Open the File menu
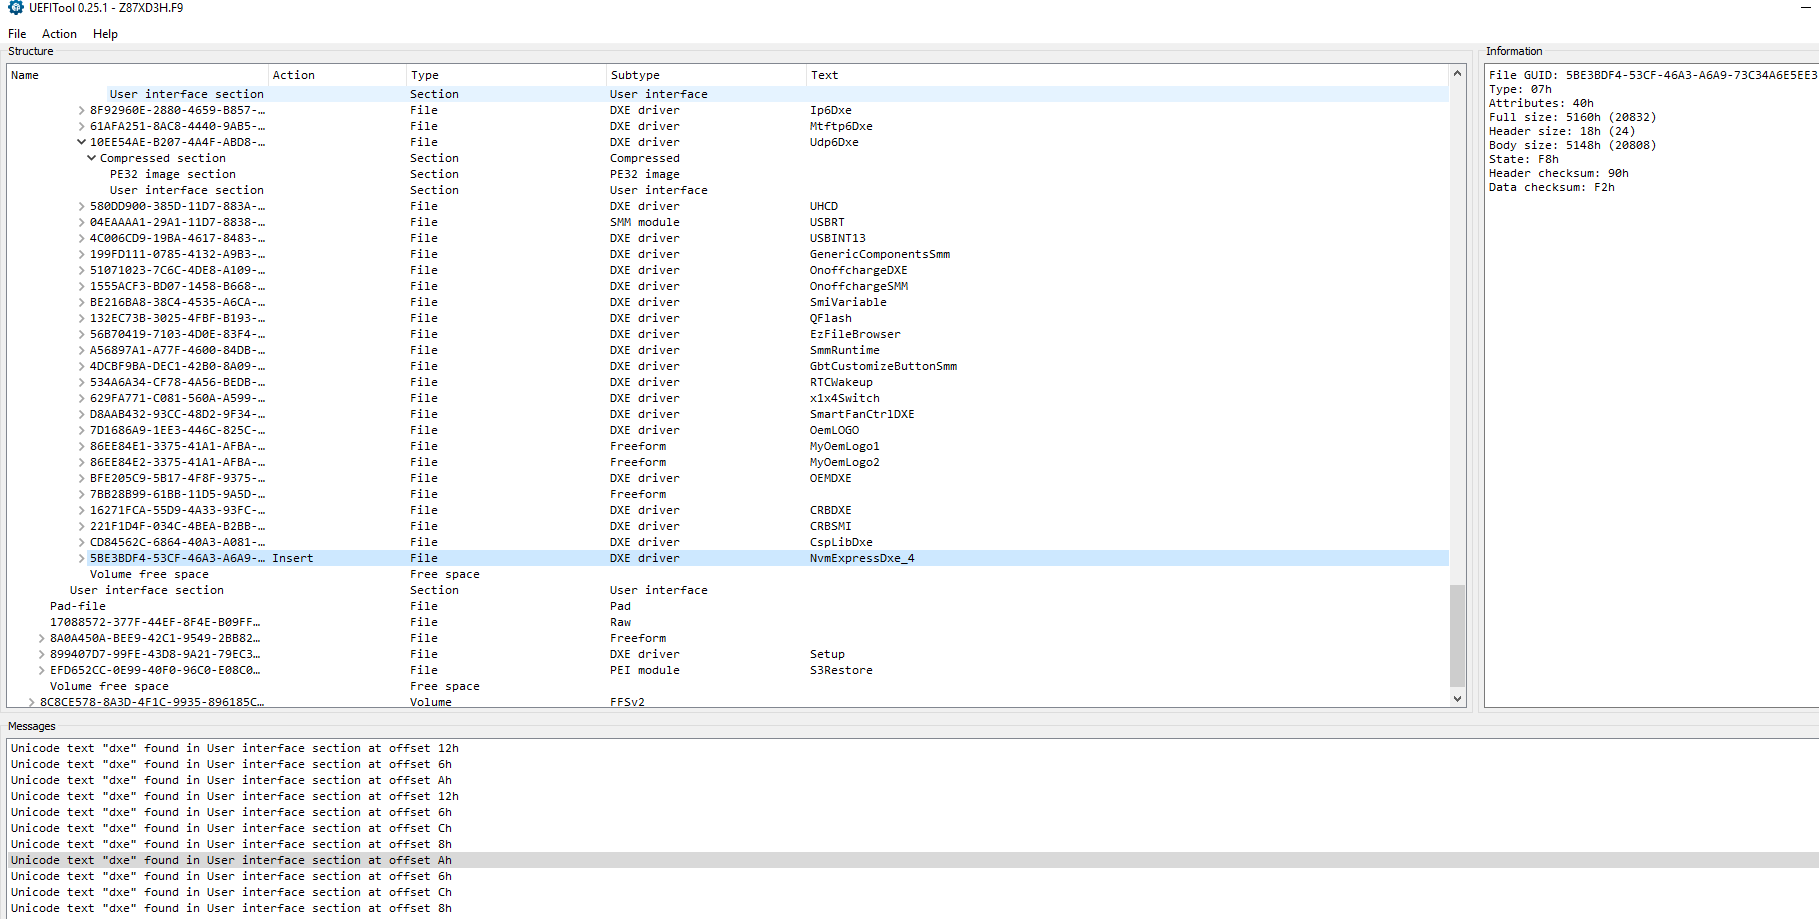The image size is (1819, 919). (x=17, y=34)
